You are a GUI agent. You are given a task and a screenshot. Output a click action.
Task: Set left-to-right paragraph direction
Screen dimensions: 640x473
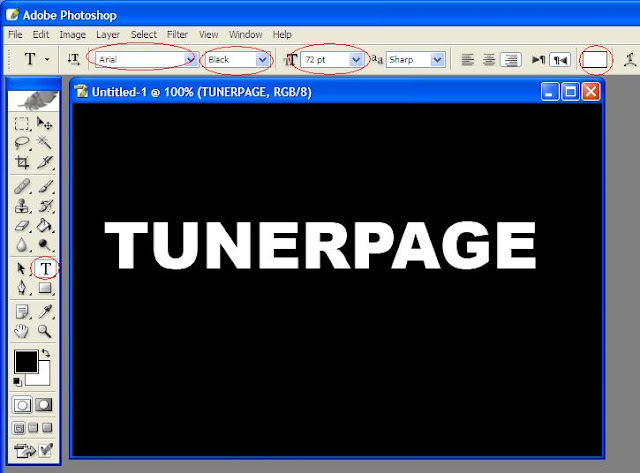(x=538, y=60)
